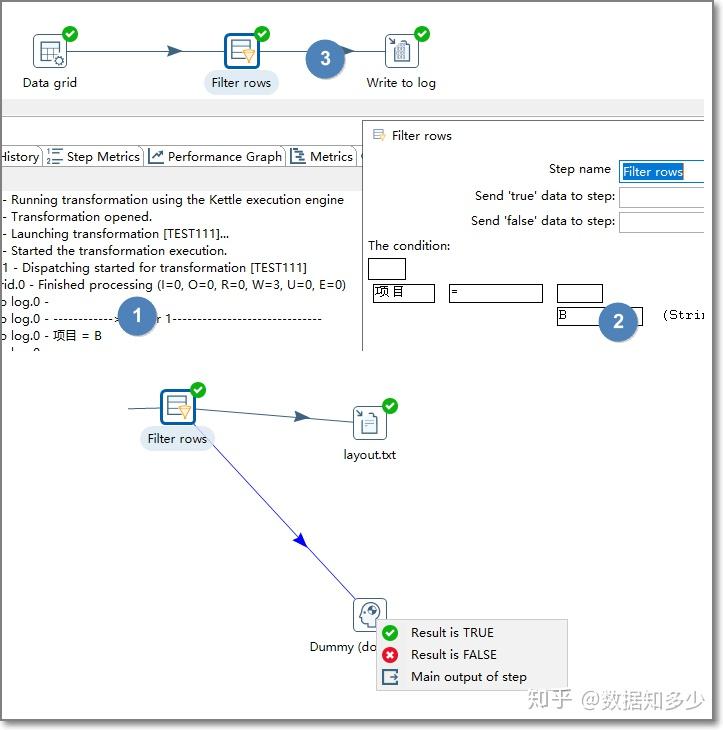Click the negate box at top of the condition
This screenshot has width=723, height=730.
[387, 269]
